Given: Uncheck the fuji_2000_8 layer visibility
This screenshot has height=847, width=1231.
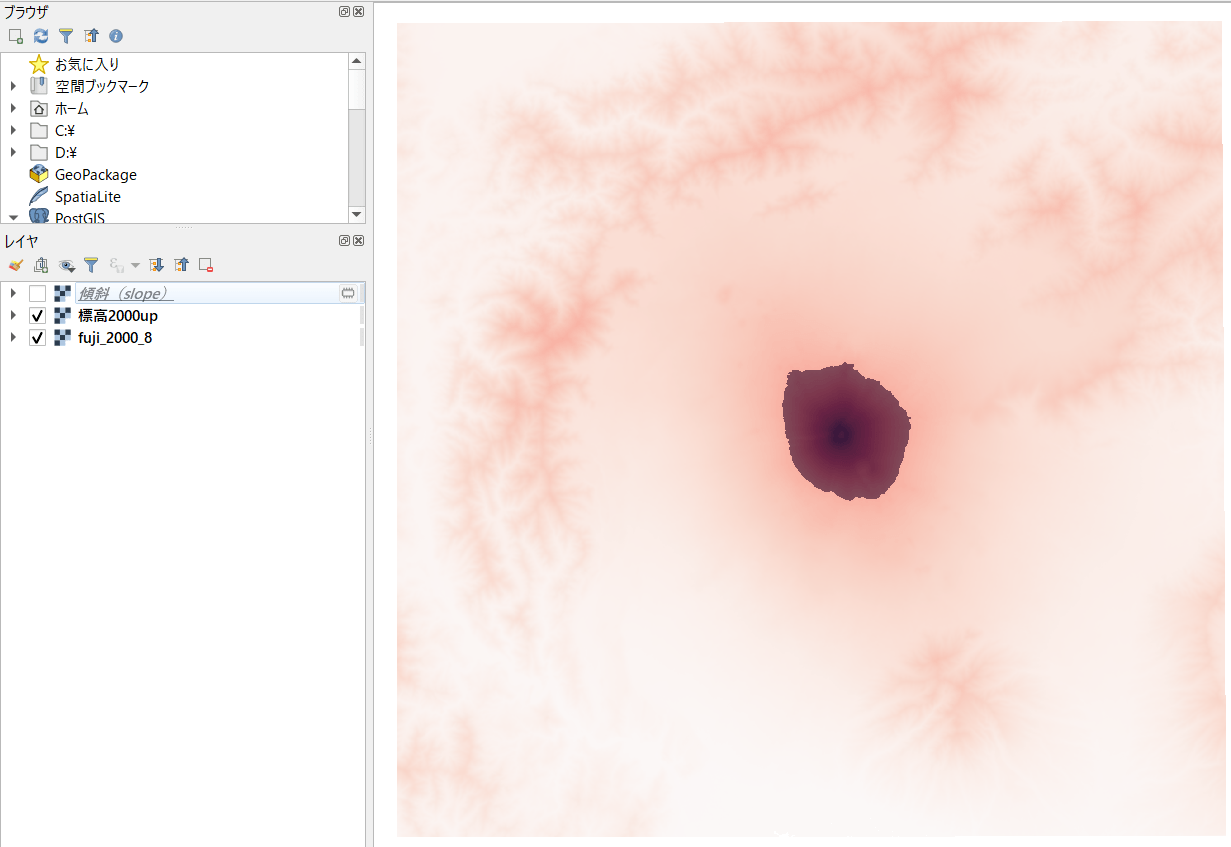Looking at the screenshot, I should (37, 337).
